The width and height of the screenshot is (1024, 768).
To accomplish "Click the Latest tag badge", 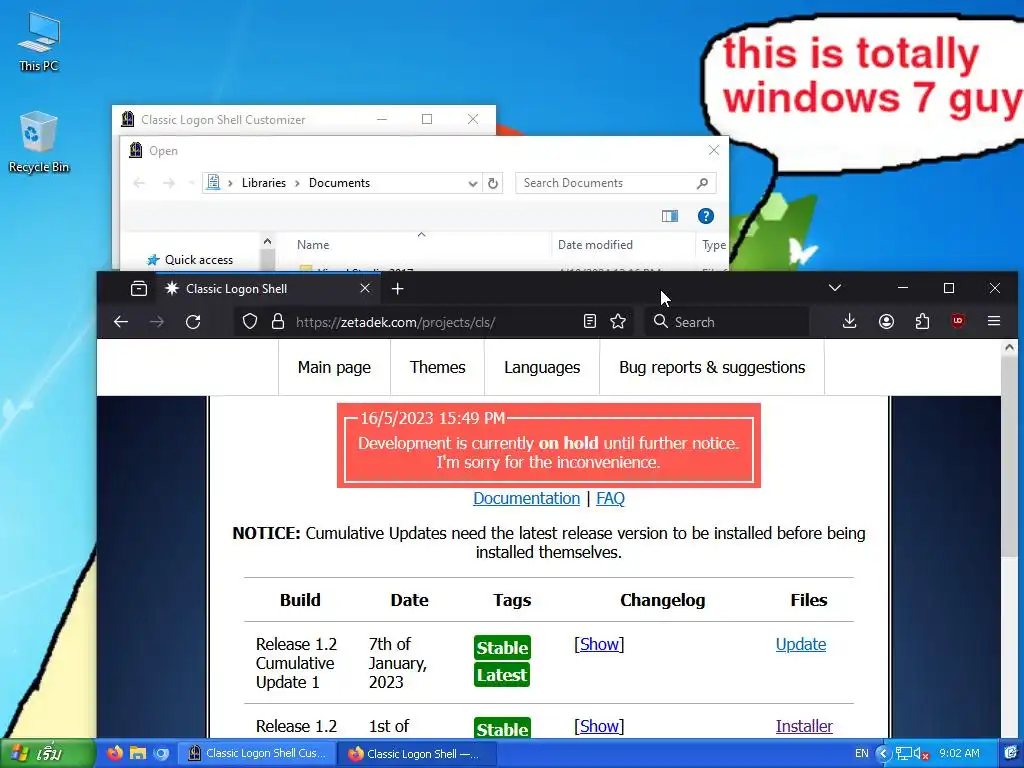I will point(502,675).
